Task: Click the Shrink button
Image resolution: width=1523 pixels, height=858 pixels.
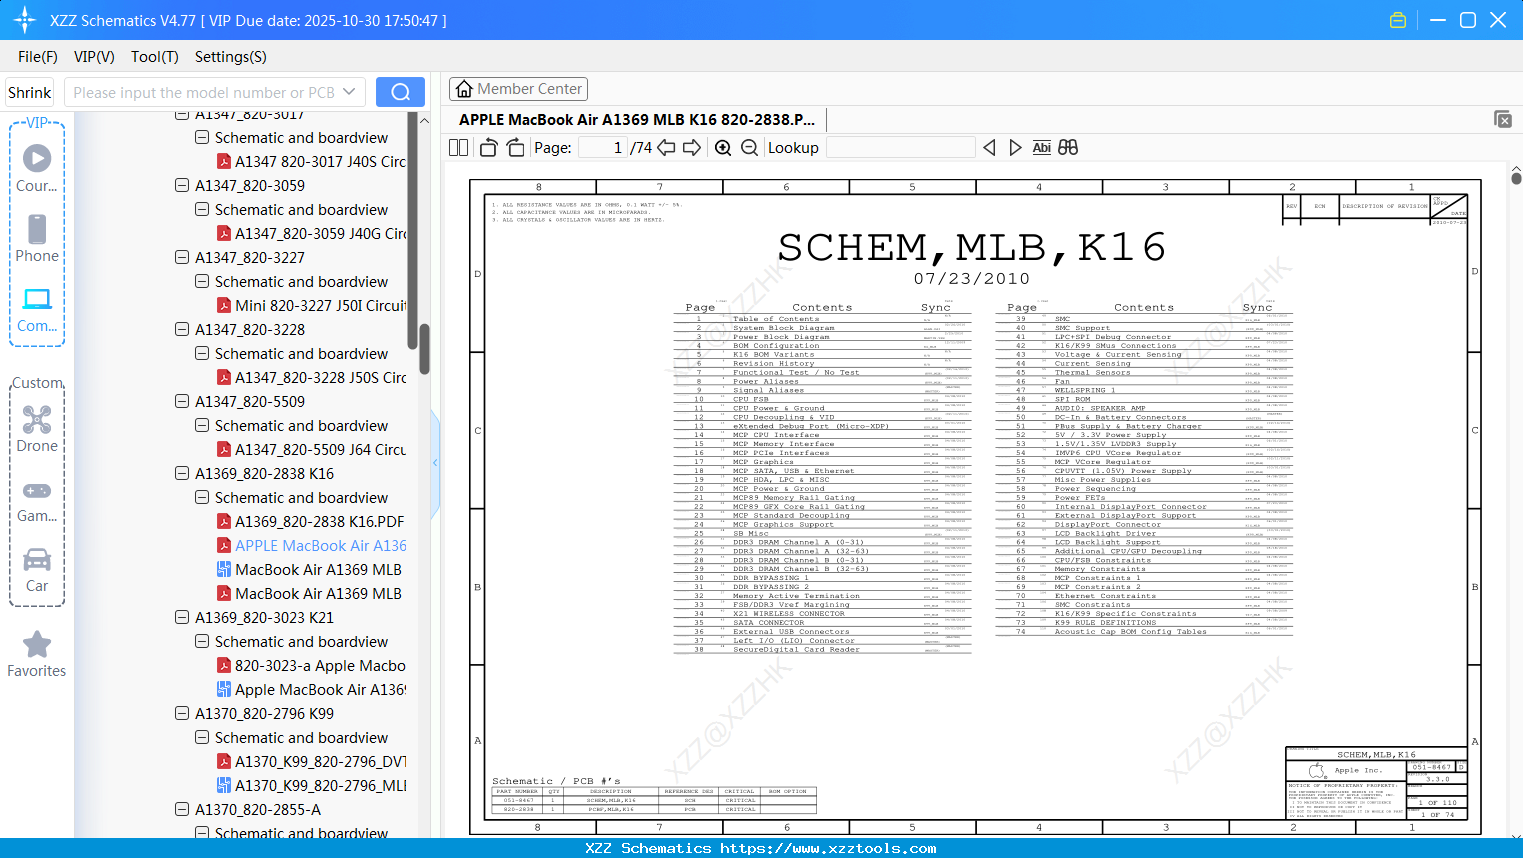Action: coord(30,92)
